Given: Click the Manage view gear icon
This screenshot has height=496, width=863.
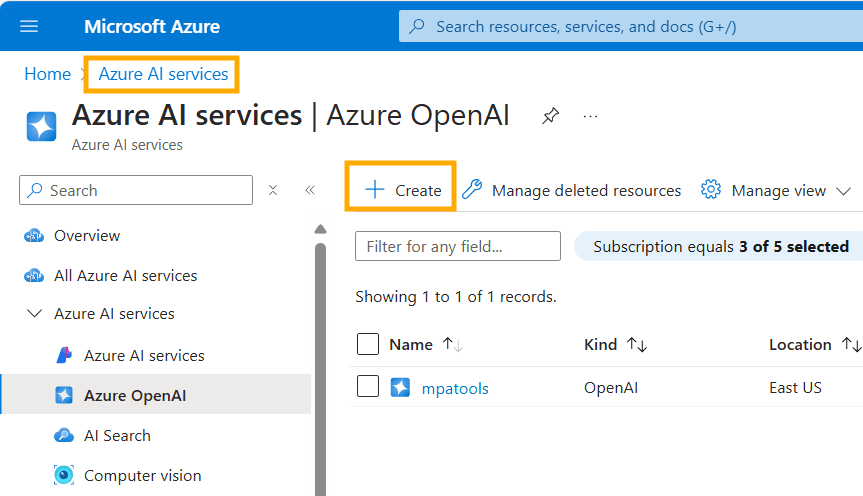Looking at the screenshot, I should pyautogui.click(x=711, y=189).
